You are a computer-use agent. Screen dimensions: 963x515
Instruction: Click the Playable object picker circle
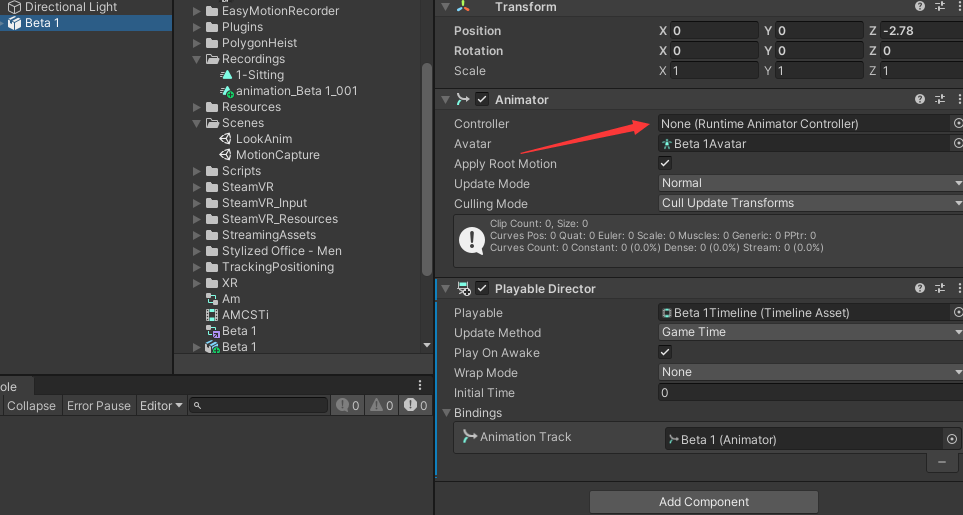click(x=957, y=312)
